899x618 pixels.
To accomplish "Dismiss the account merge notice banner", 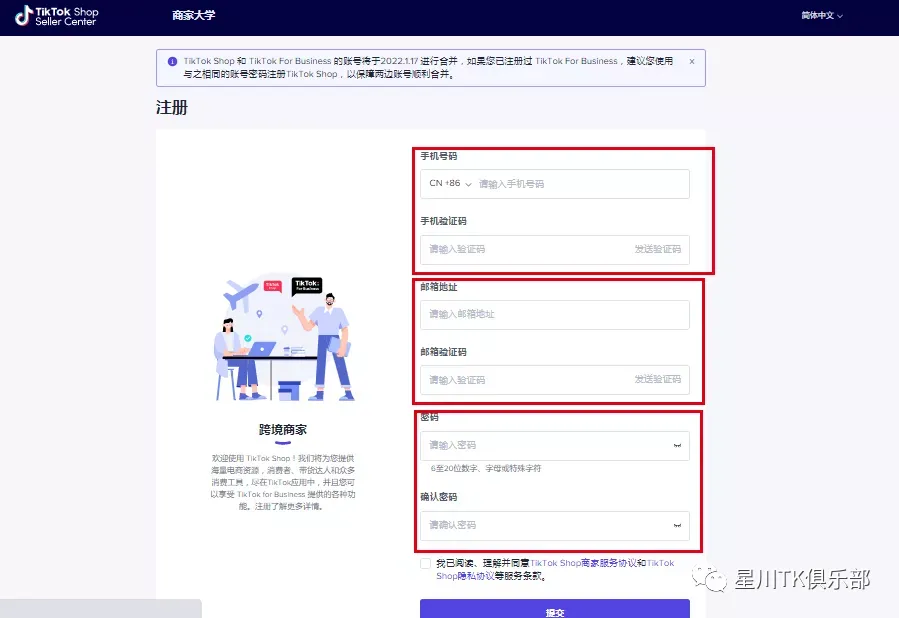I will point(691,61).
